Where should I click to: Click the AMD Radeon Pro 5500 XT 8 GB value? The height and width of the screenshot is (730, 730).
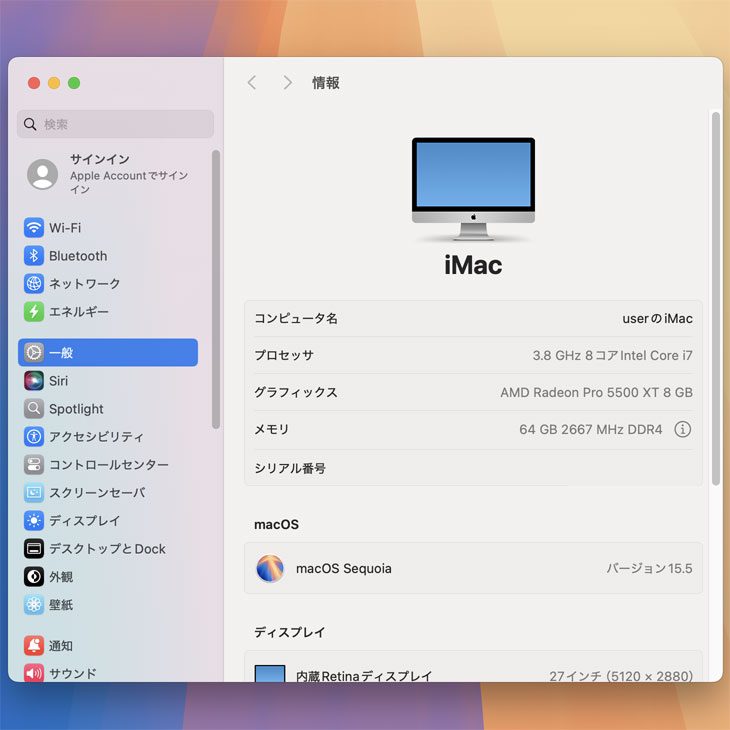(596, 392)
